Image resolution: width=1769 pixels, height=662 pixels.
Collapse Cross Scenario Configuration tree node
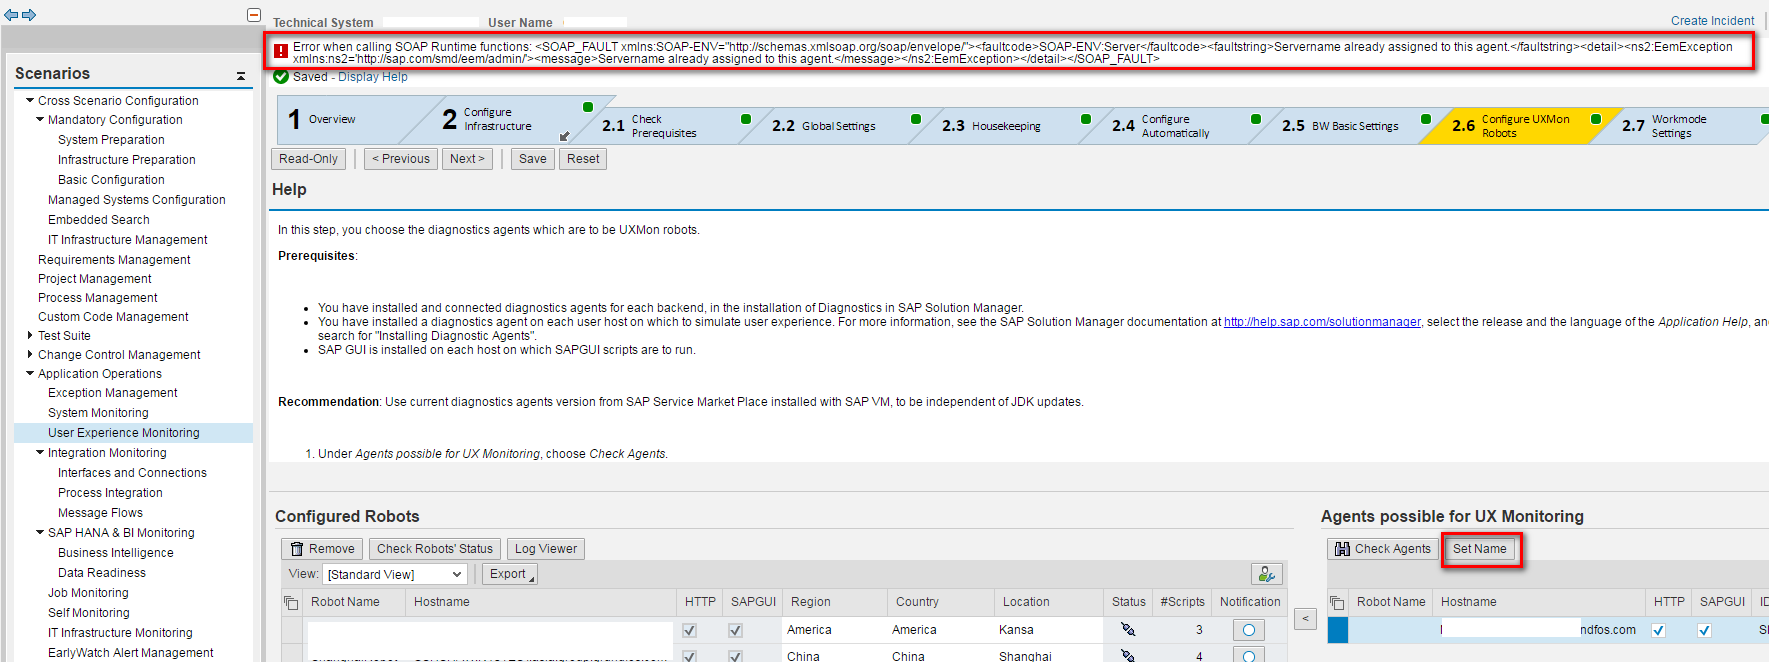(x=30, y=100)
